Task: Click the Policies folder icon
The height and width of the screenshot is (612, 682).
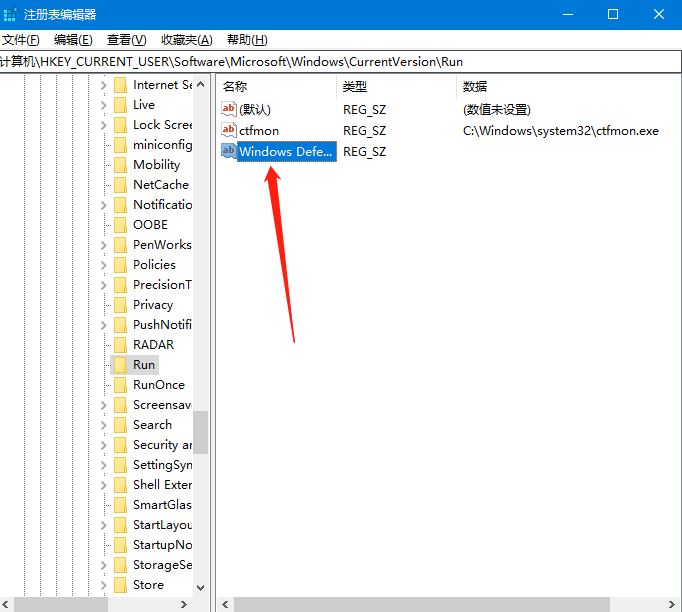Action: pyautogui.click(x=120, y=265)
